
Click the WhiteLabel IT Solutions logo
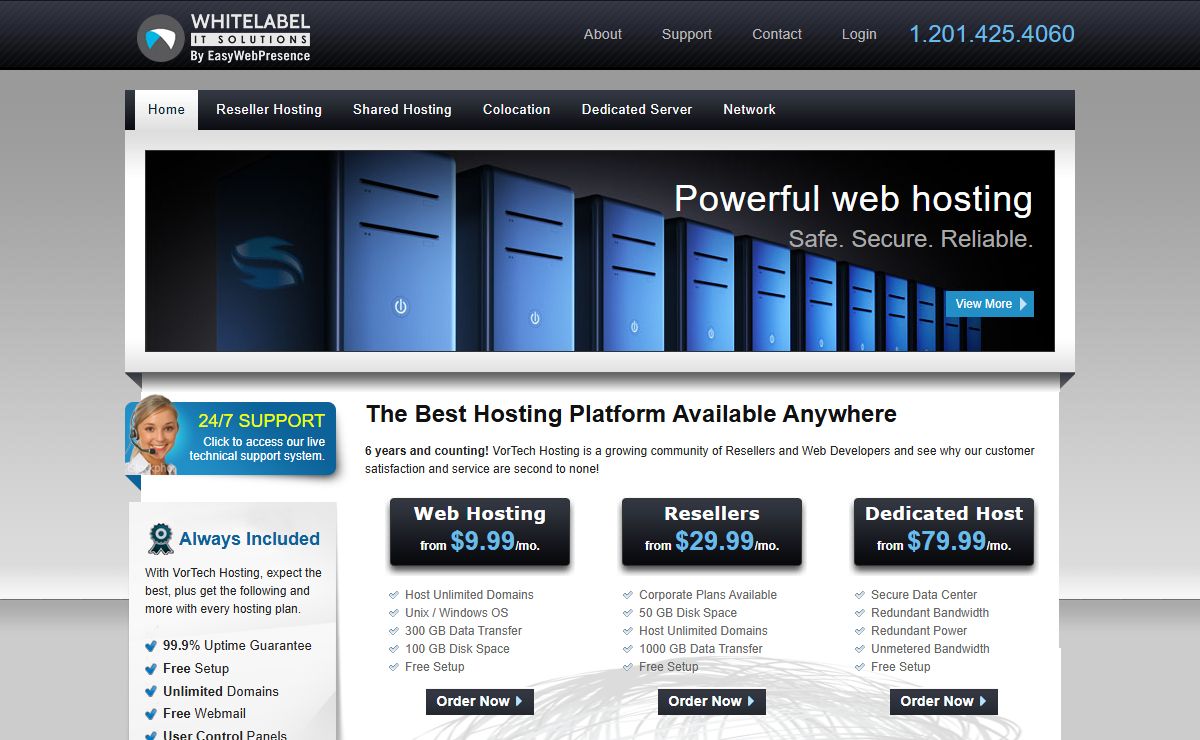pyautogui.click(x=224, y=38)
